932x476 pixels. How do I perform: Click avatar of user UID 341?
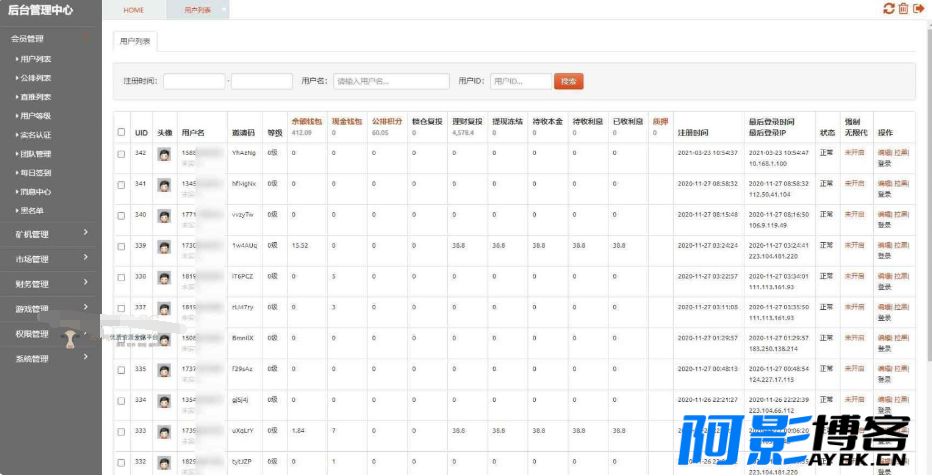164,186
